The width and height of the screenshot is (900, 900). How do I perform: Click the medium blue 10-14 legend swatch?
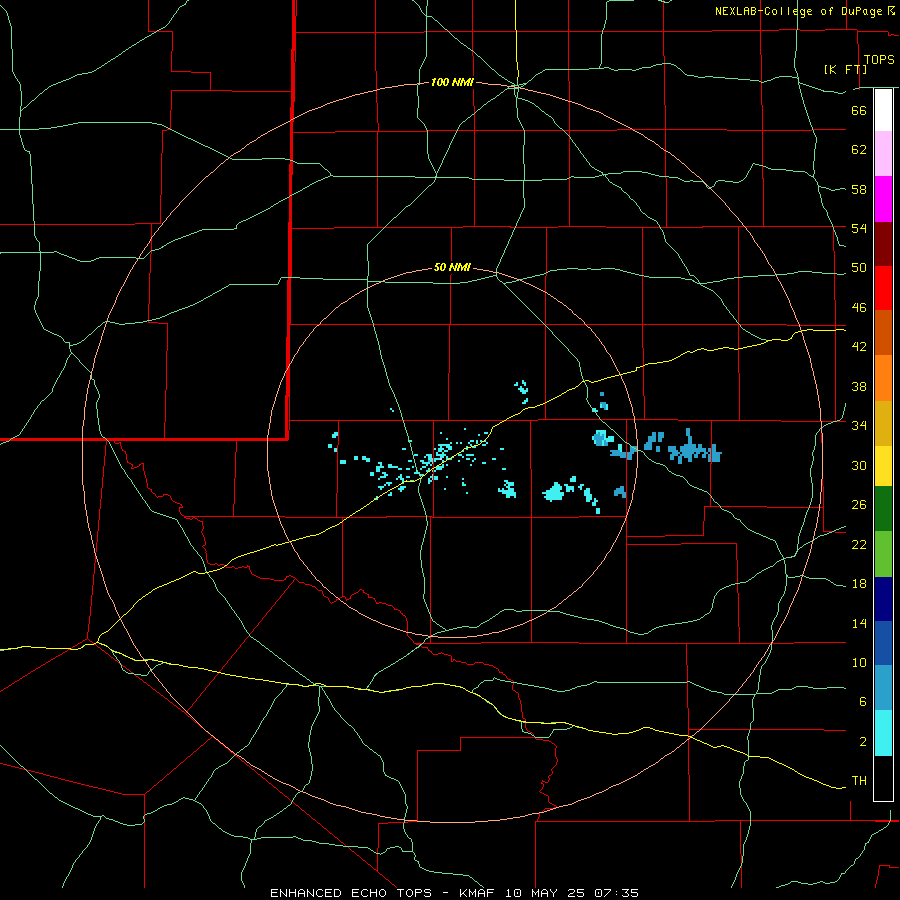click(883, 643)
